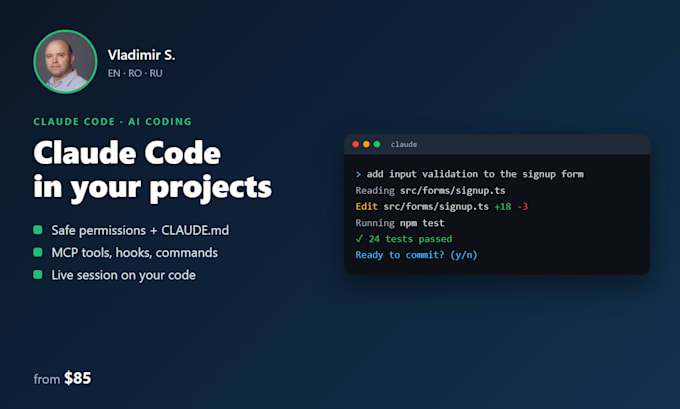Click 'Running npm test' line
This screenshot has width=680, height=409.
click(x=400, y=223)
